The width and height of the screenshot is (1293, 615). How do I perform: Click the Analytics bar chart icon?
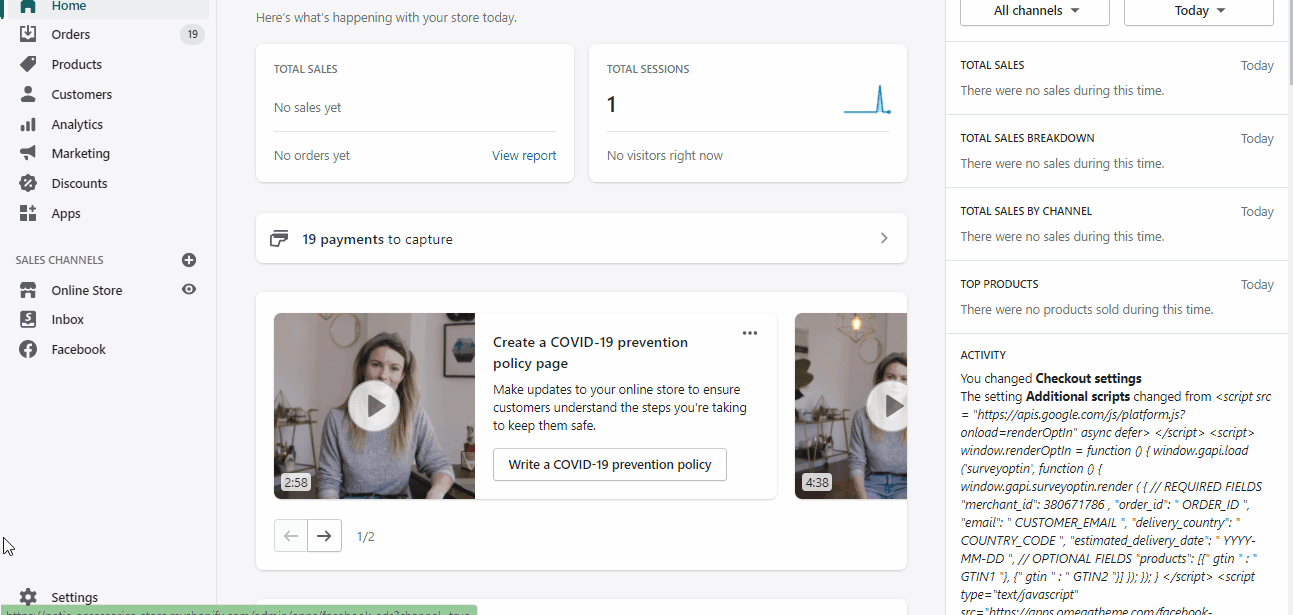[x=28, y=124]
